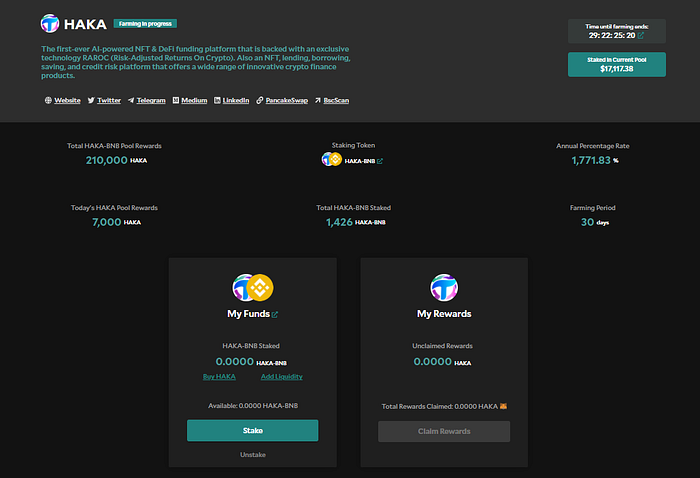
Task: Open the external link icon beside farming timer
Action: (x=641, y=35)
